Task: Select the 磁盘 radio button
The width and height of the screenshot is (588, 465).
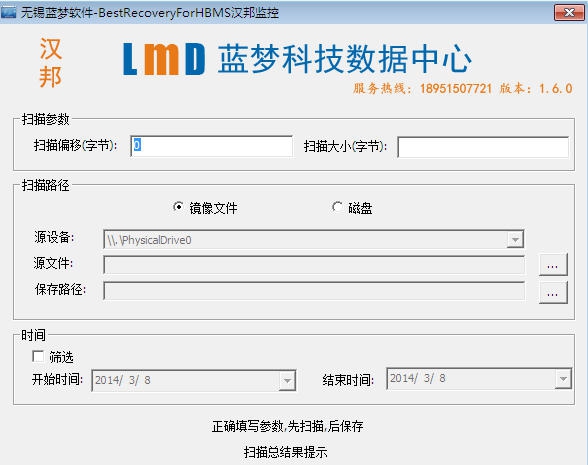Action: click(x=337, y=207)
